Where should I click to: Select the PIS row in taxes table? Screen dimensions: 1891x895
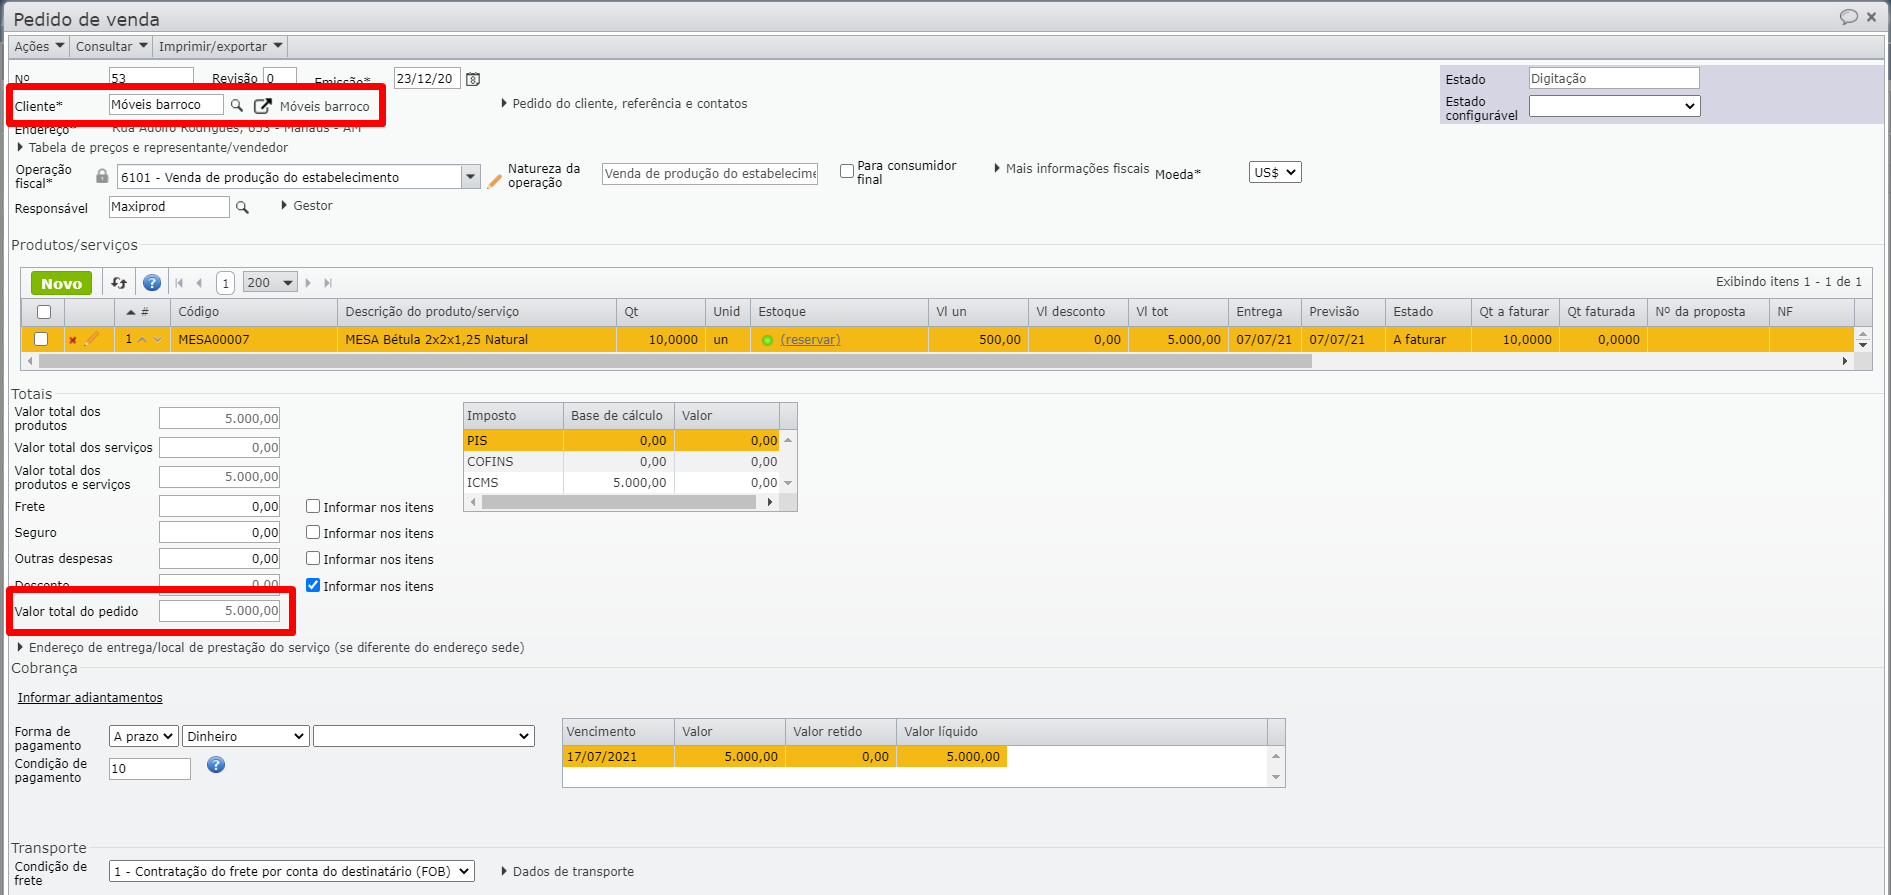tap(621, 440)
